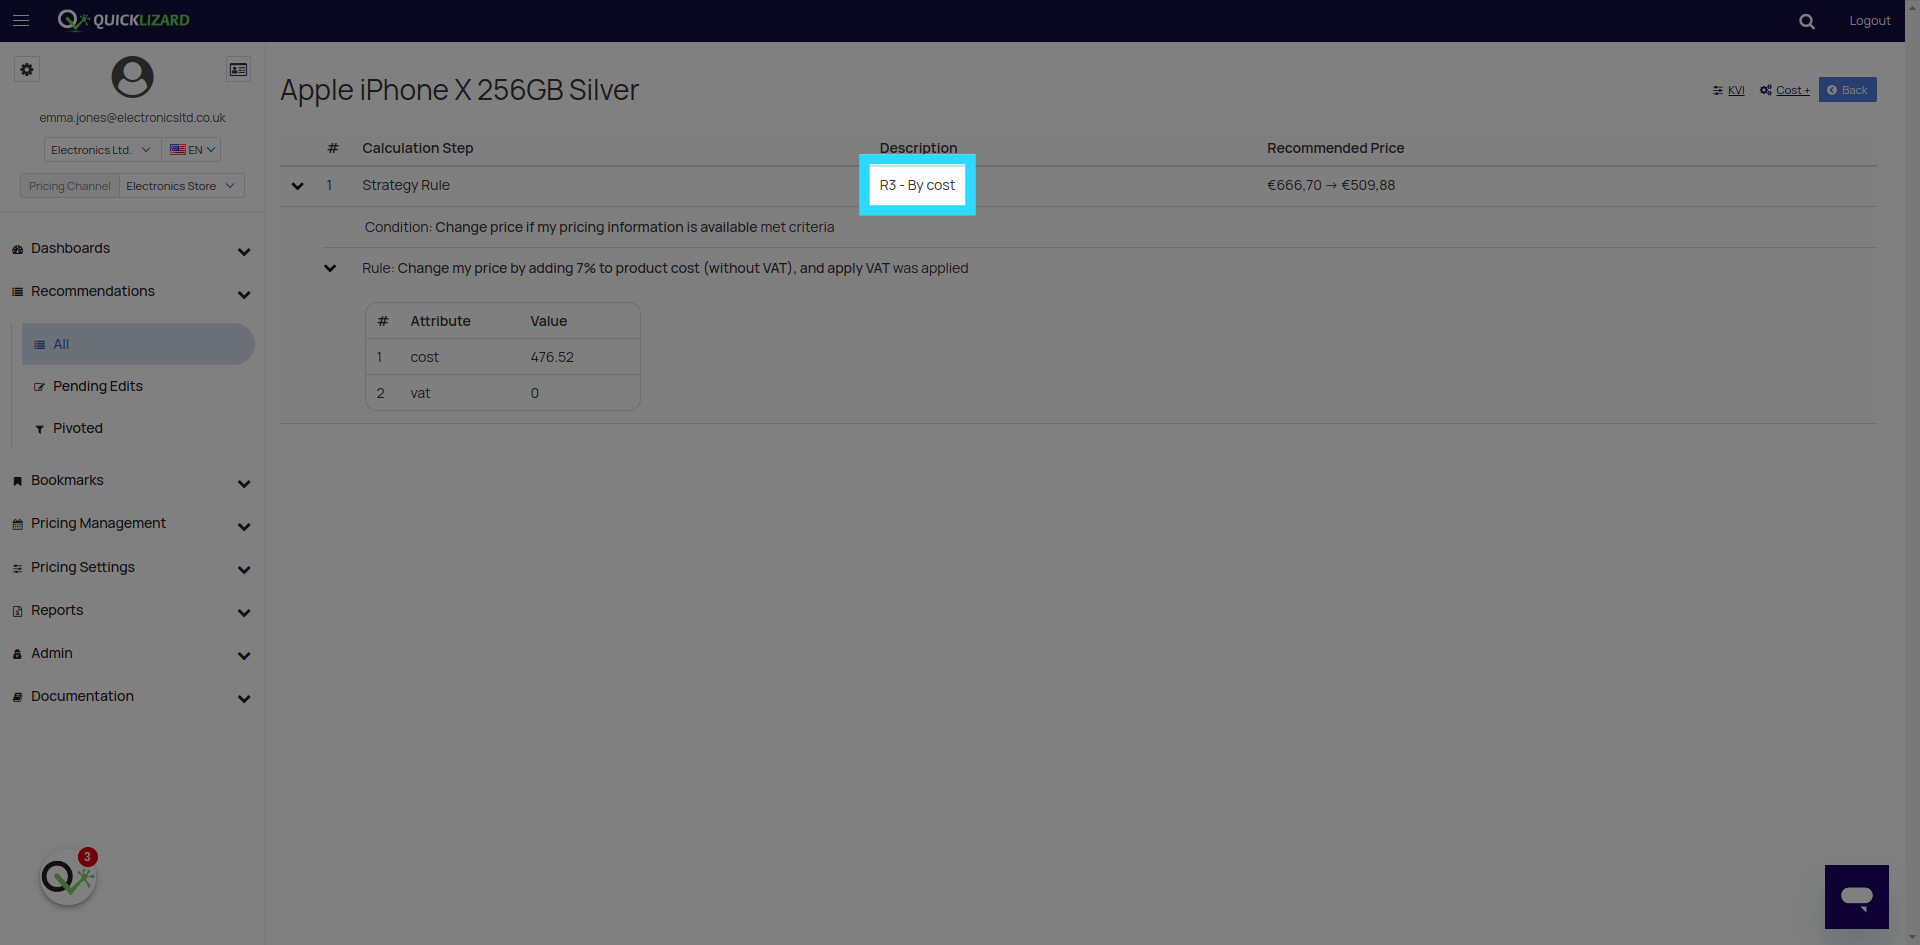Click the Pivoted filter icon
This screenshot has width=1920, height=945.
tap(39, 429)
